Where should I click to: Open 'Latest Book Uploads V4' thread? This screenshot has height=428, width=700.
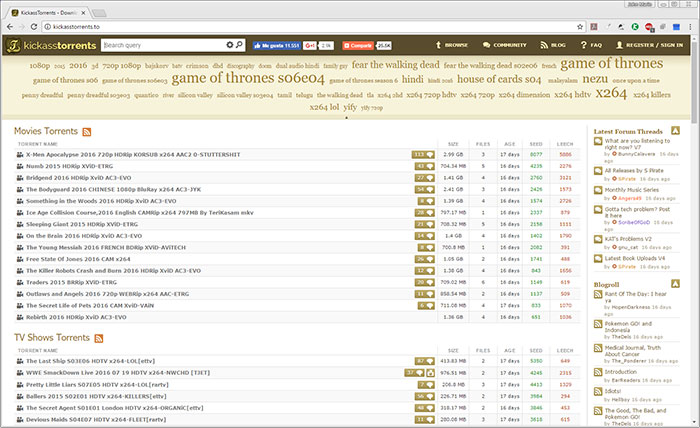pos(635,258)
